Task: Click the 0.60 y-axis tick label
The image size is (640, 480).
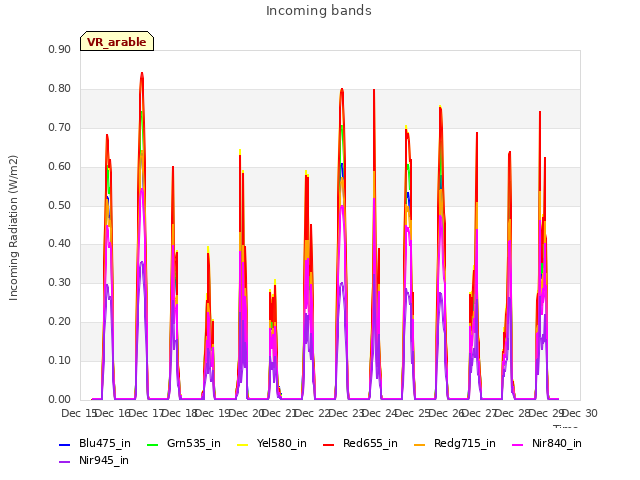Action: pyautogui.click(x=60, y=167)
